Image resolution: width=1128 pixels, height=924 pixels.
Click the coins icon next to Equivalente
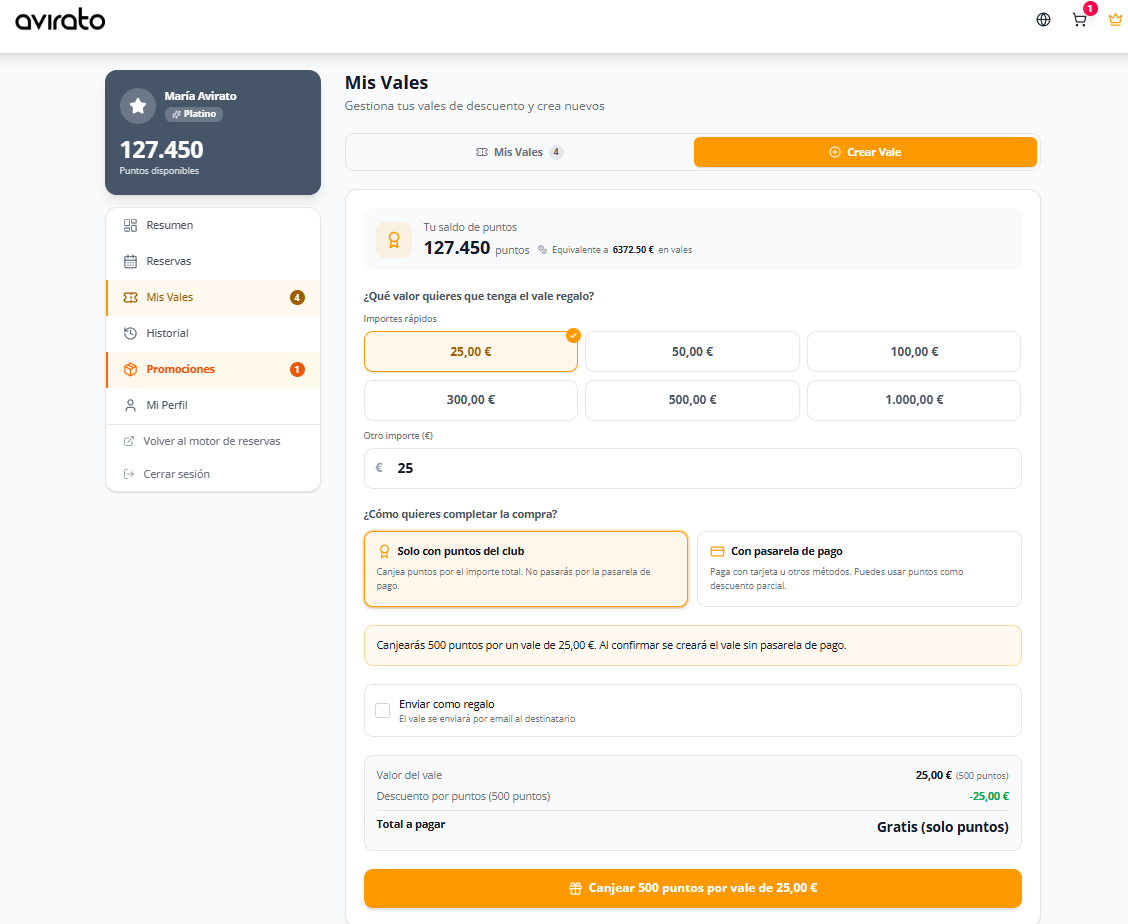click(542, 250)
